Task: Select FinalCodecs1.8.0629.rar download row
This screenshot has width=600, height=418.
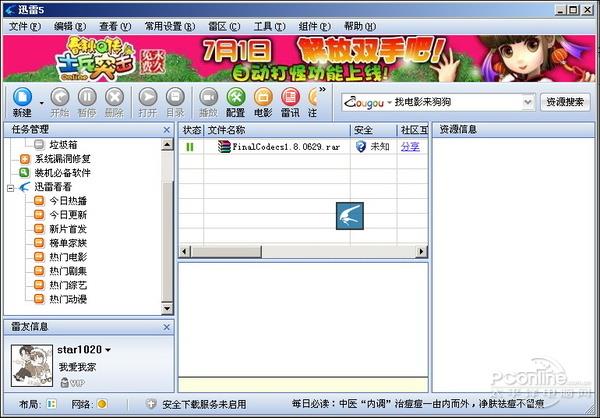Action: point(303,147)
